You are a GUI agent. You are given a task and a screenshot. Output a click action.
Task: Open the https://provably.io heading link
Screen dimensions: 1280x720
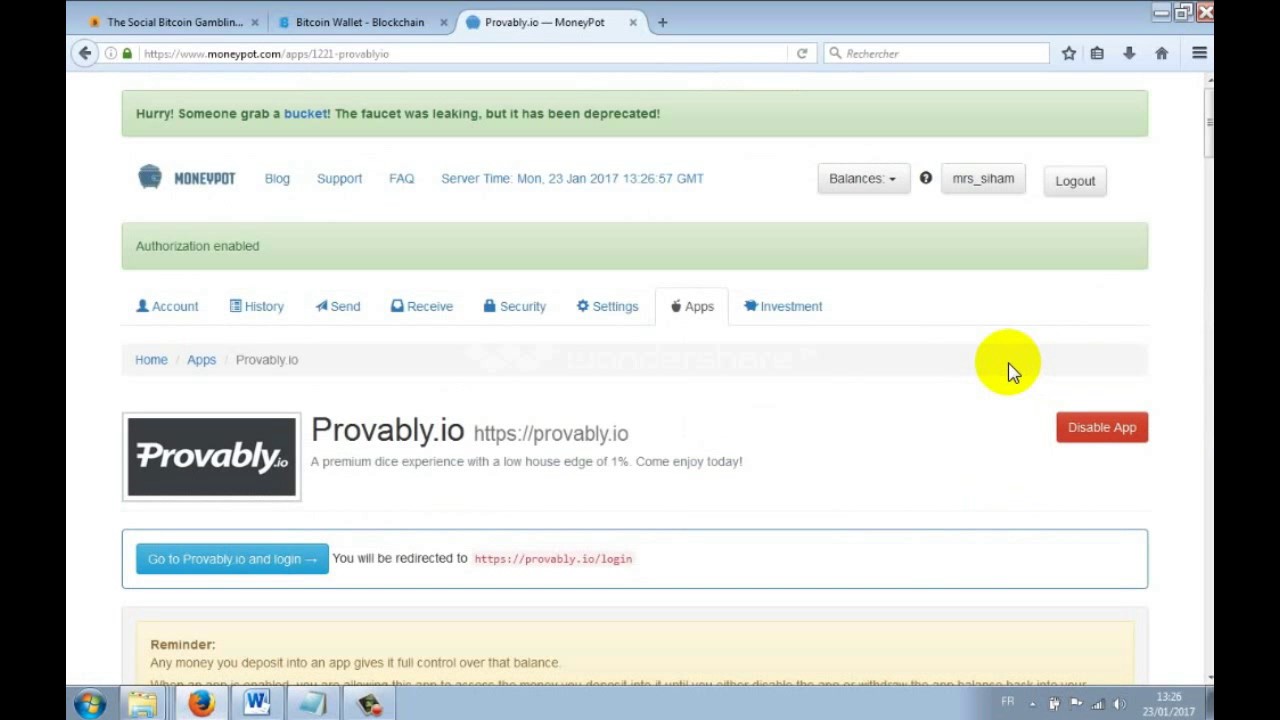pyautogui.click(x=551, y=433)
